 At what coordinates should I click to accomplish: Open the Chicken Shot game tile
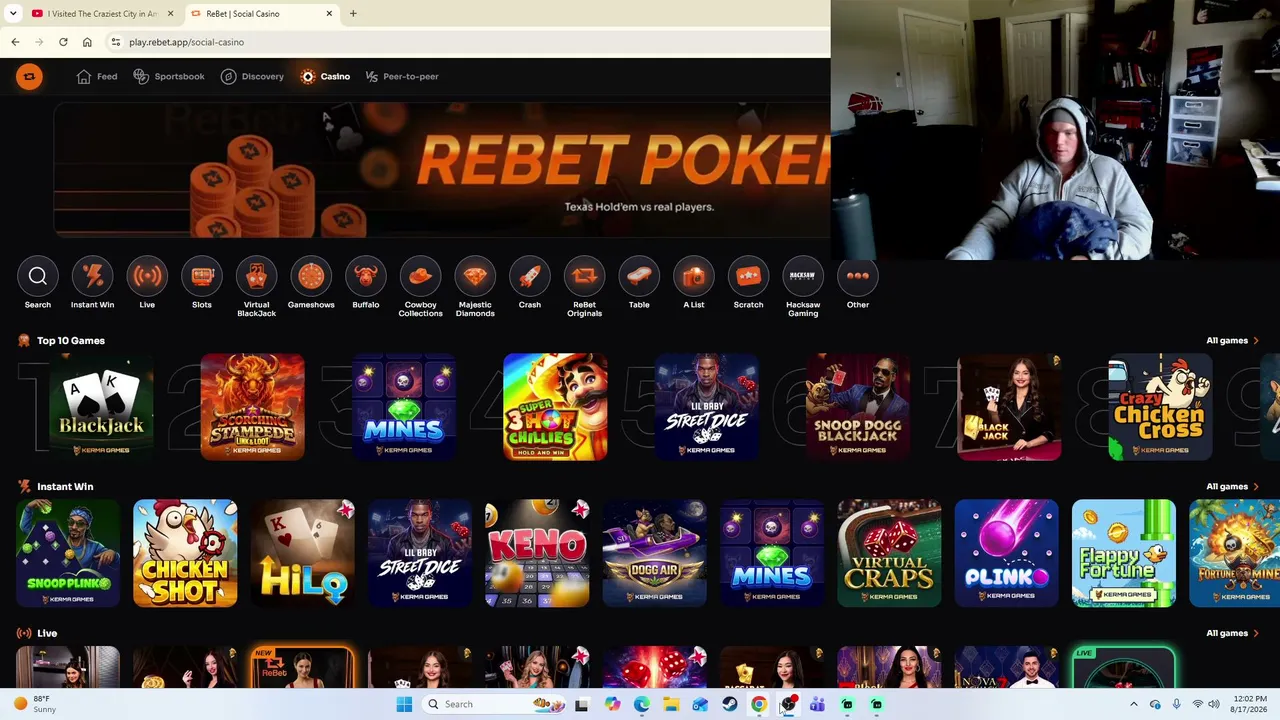185,553
